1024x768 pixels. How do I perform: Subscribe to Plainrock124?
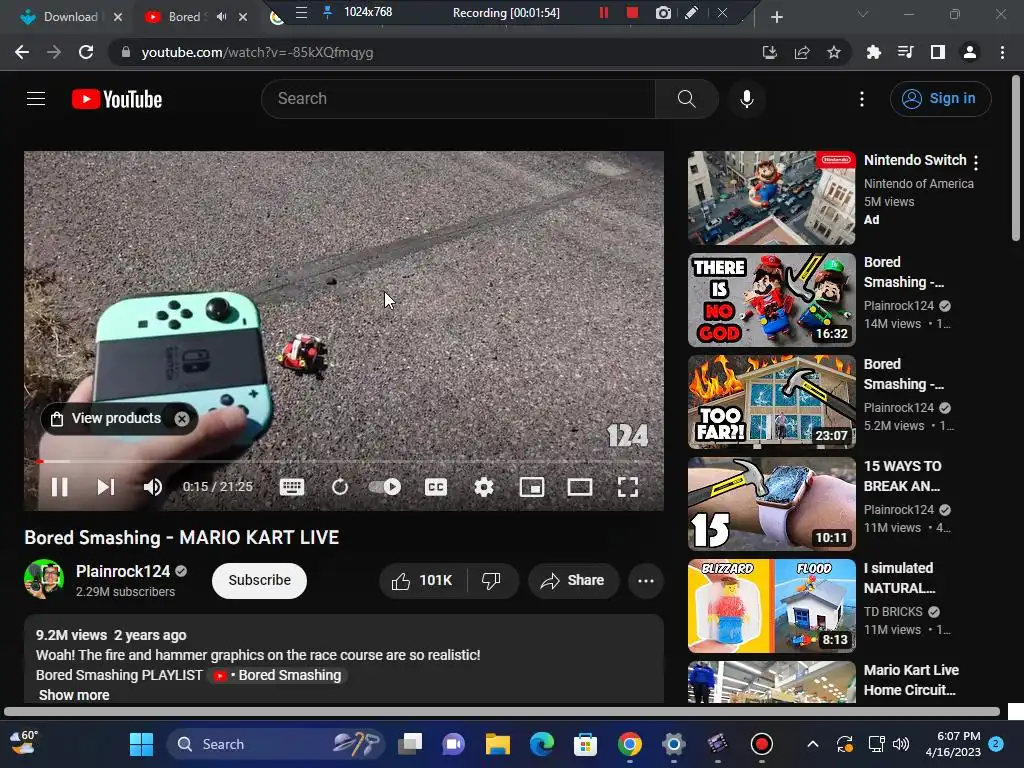coord(259,581)
